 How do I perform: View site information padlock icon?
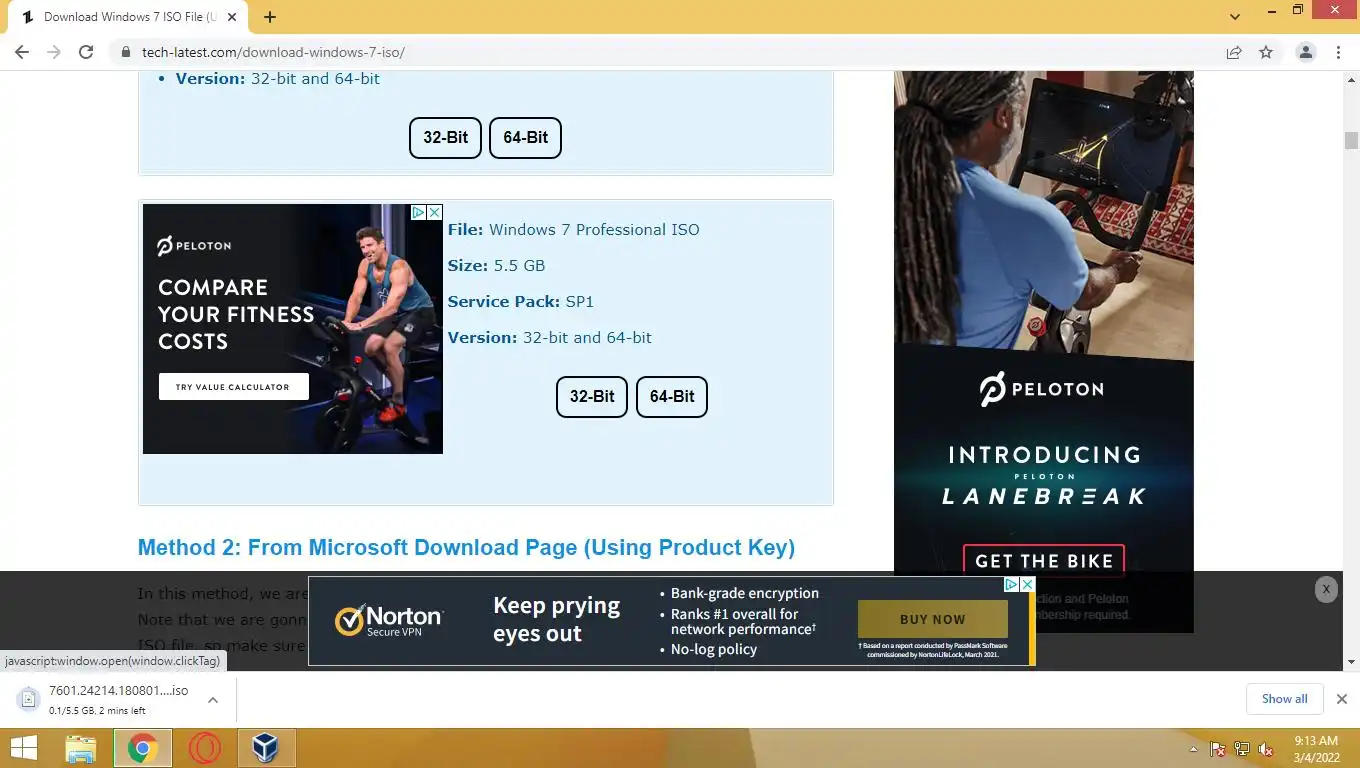pyautogui.click(x=126, y=52)
